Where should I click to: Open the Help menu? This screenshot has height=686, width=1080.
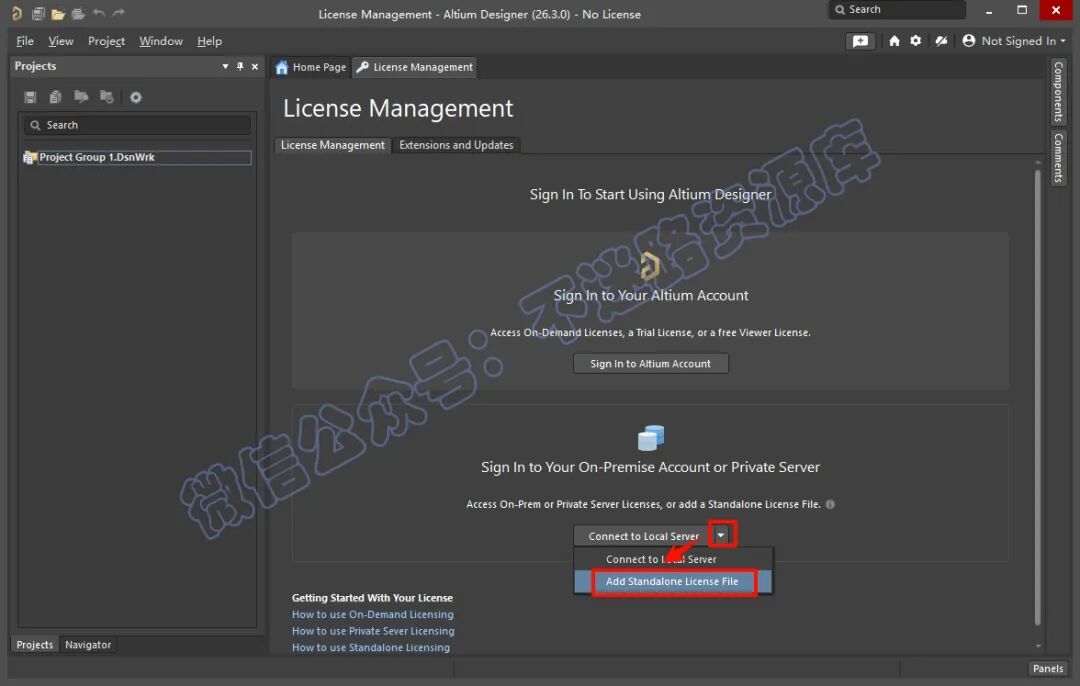pos(209,41)
